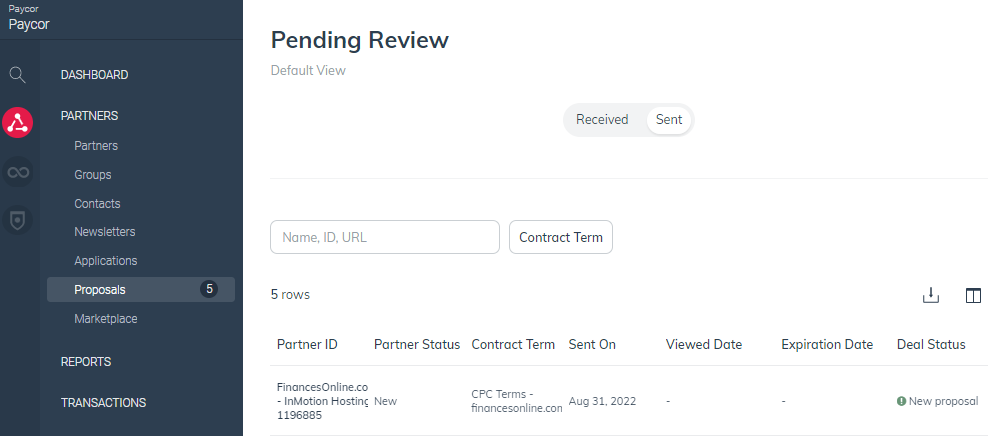Switch the toggle to Sent proposals

coord(669,120)
